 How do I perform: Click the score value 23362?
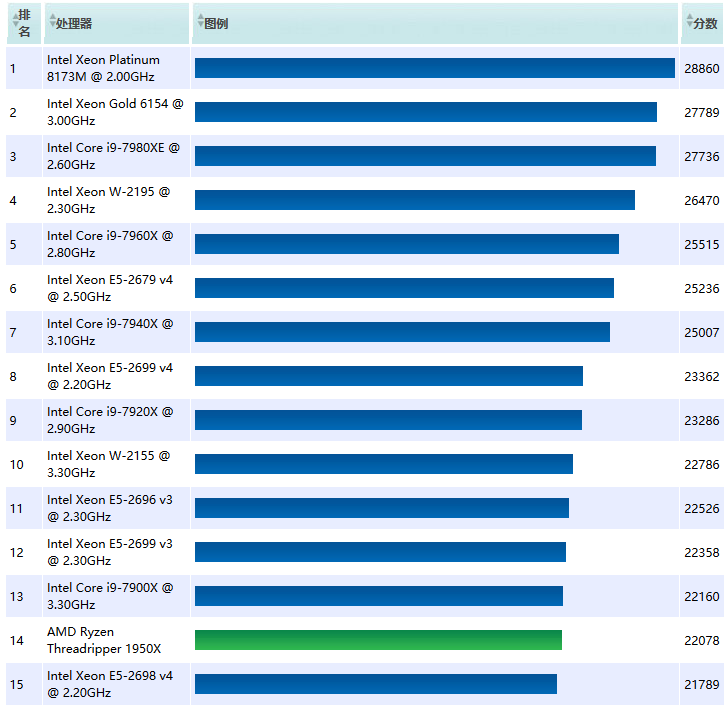click(x=701, y=376)
